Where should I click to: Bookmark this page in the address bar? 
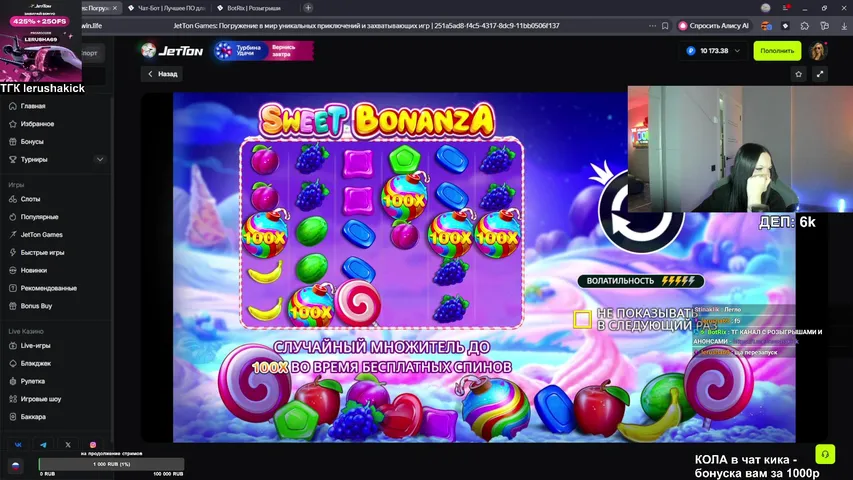click(665, 26)
